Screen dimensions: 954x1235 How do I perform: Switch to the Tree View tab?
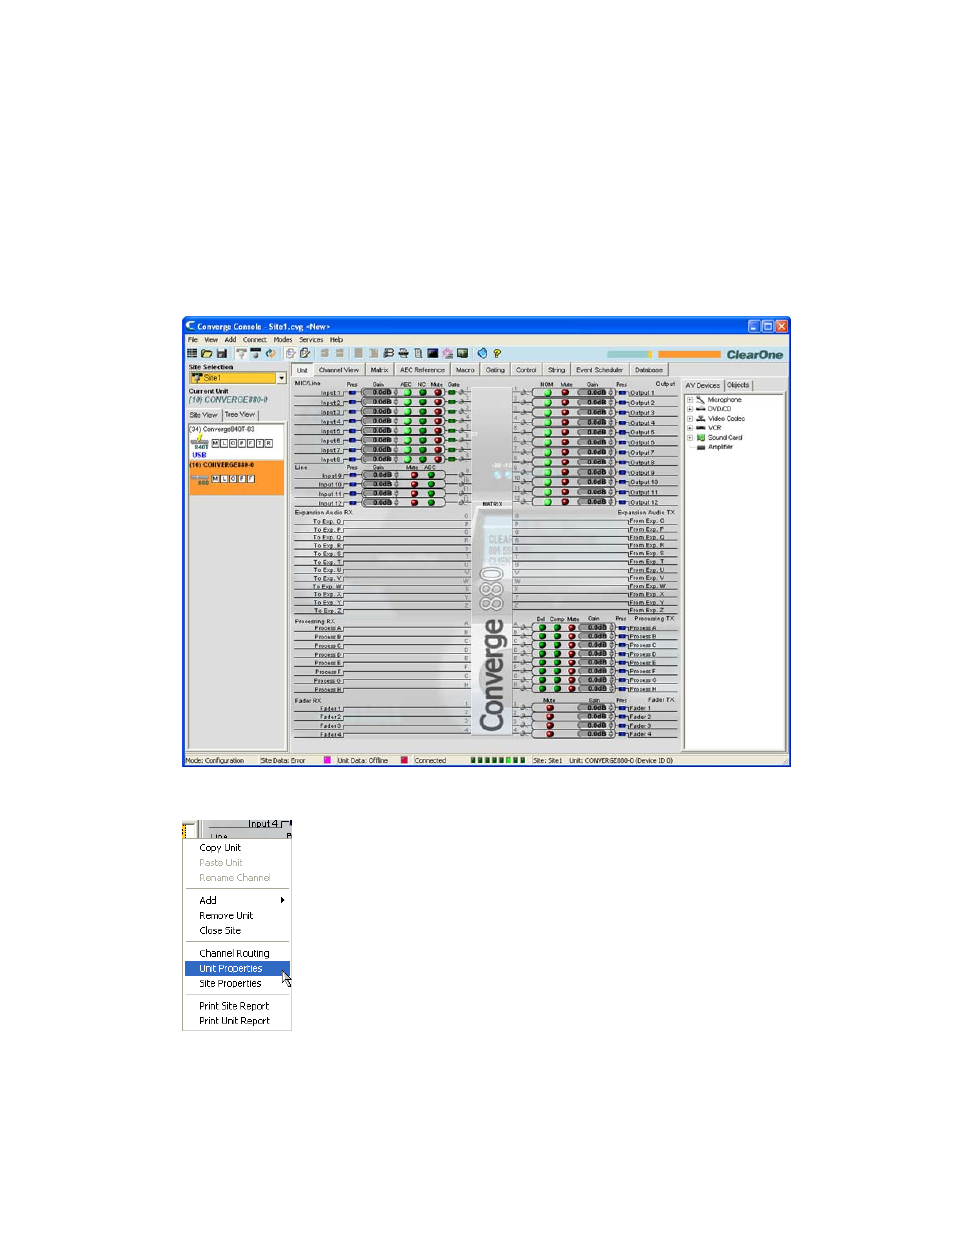click(239, 414)
